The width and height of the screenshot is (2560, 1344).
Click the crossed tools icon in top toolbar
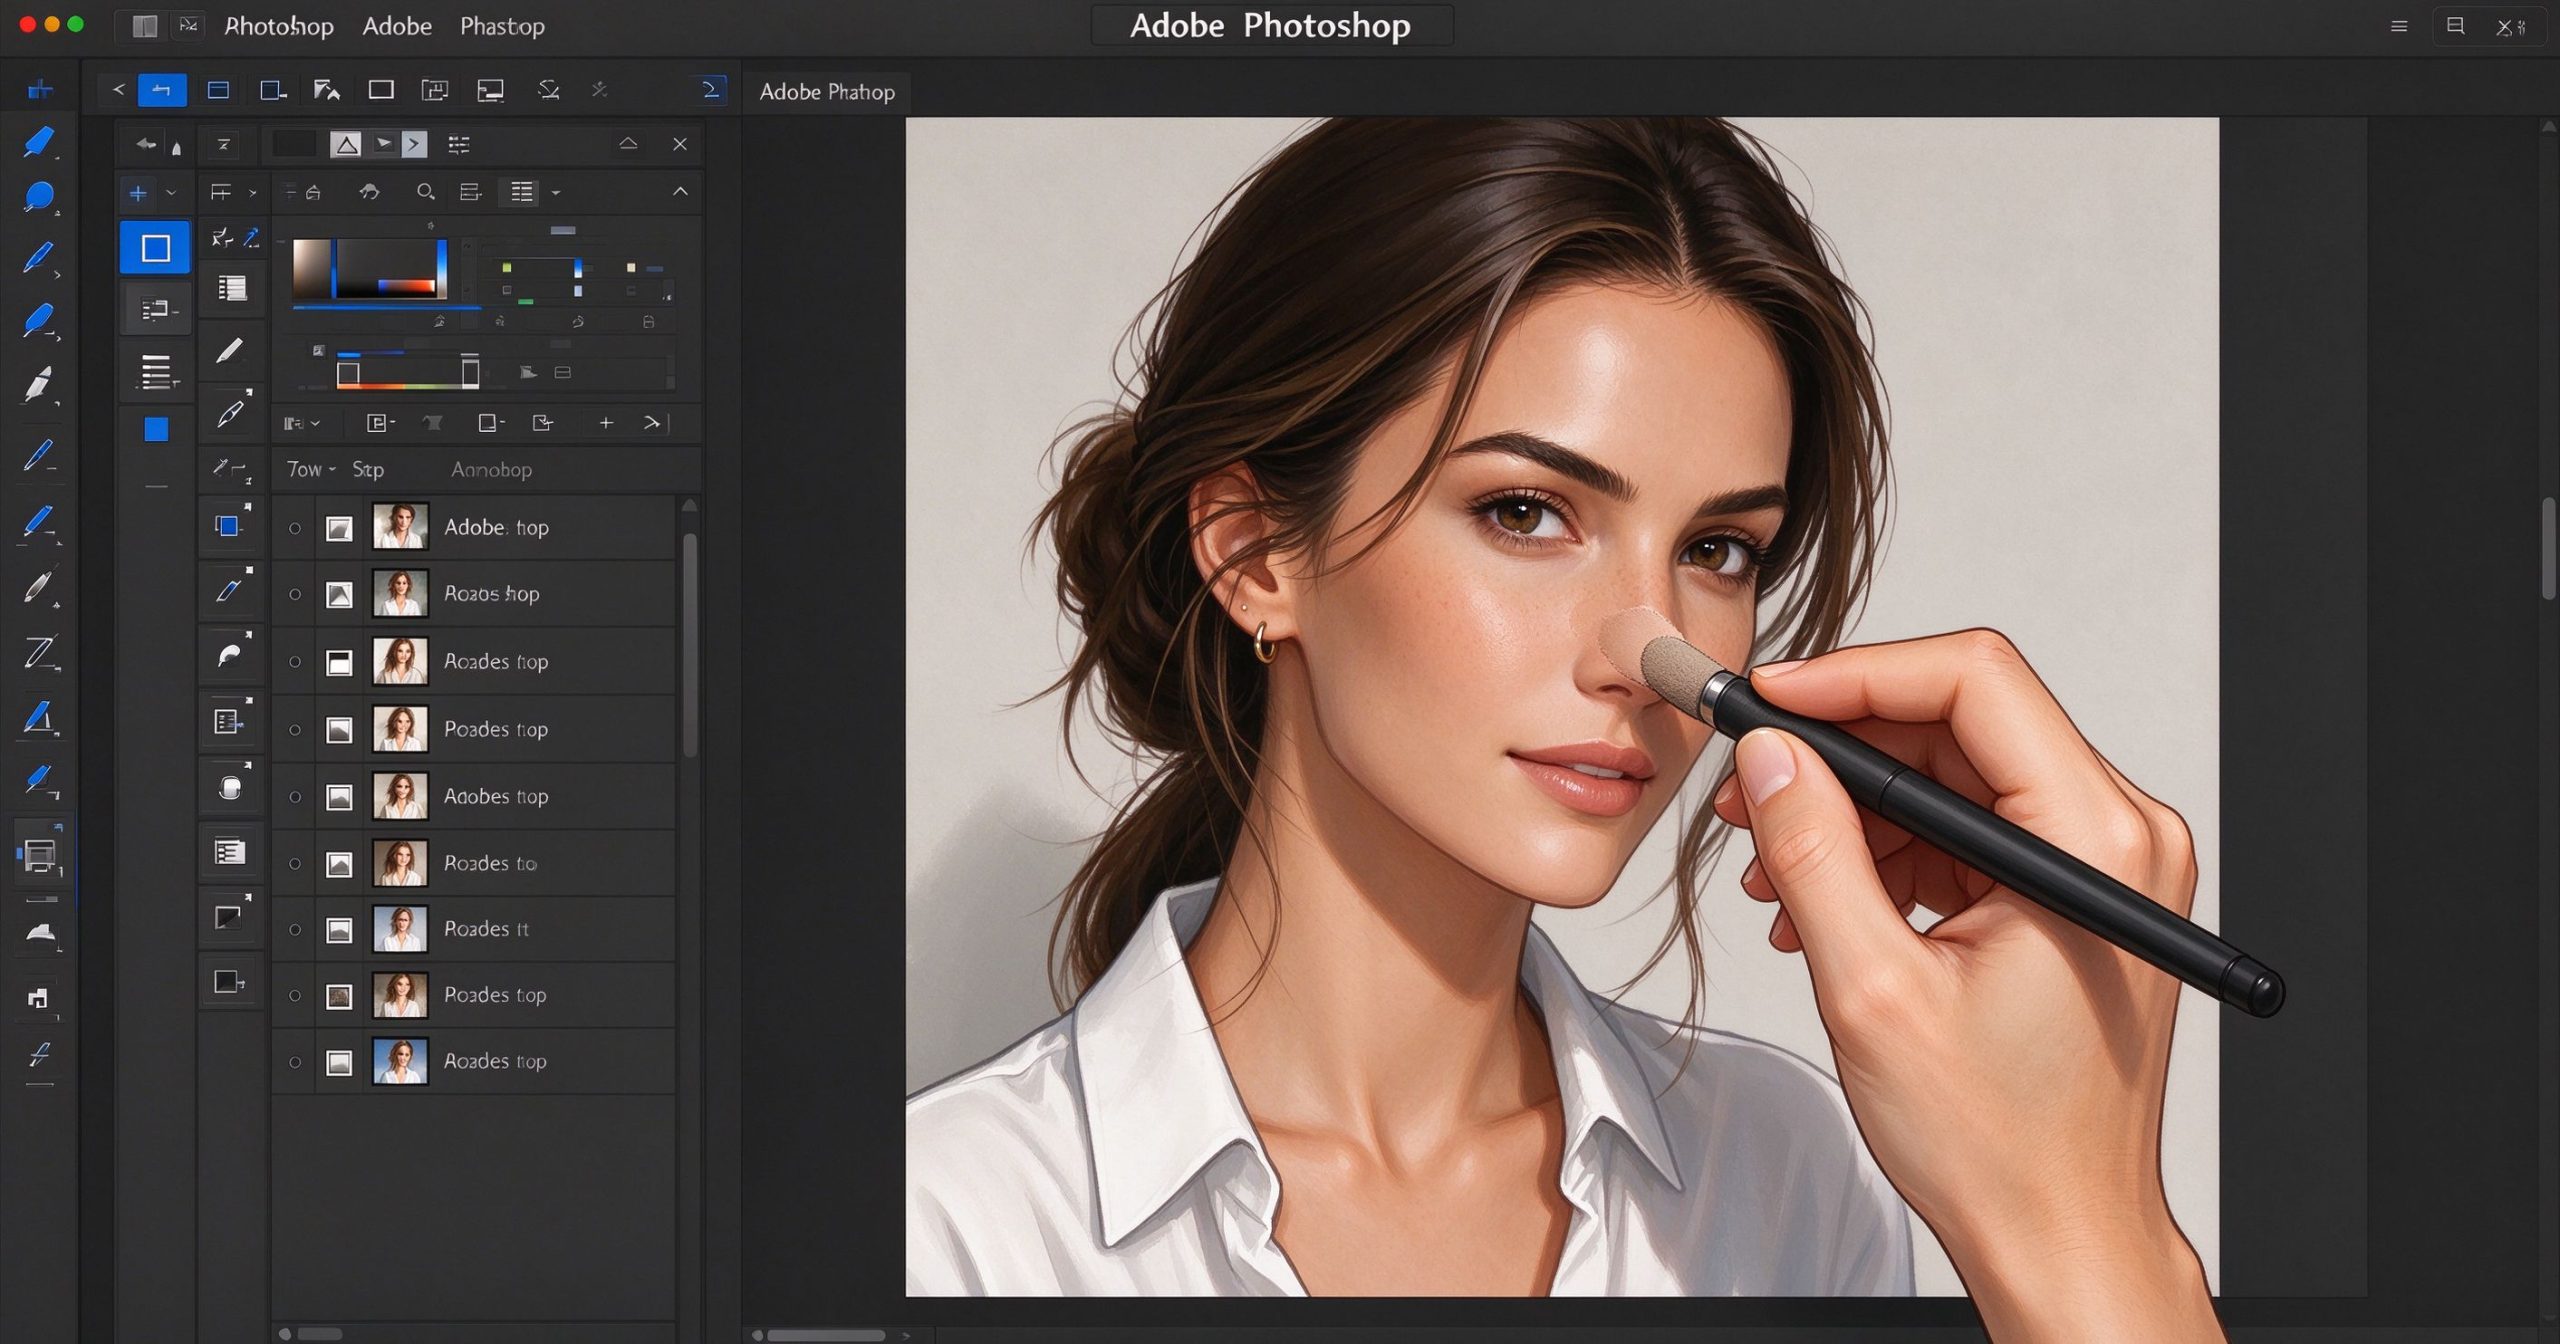pyautogui.click(x=600, y=90)
